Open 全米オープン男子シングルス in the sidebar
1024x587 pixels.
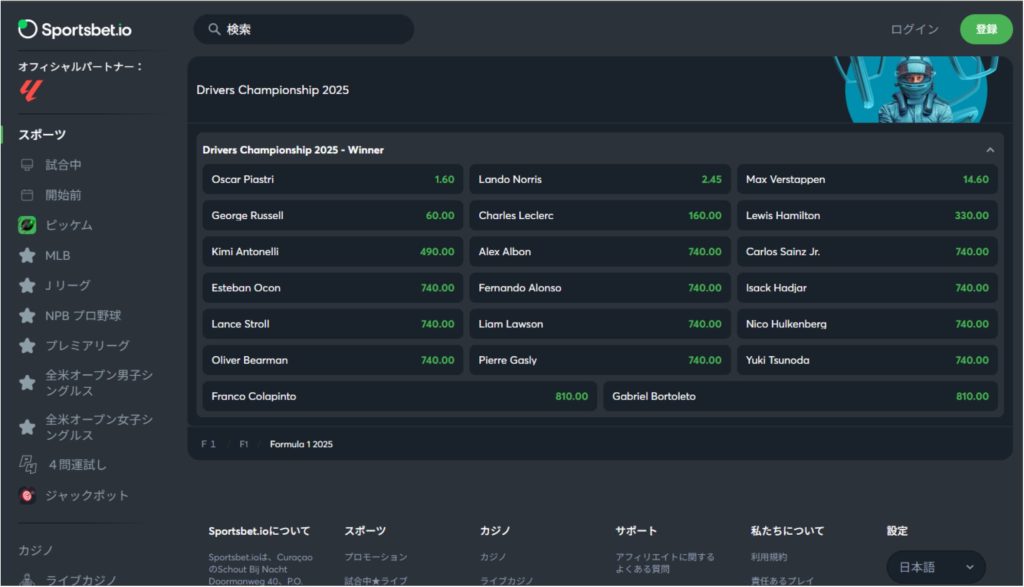coord(99,383)
